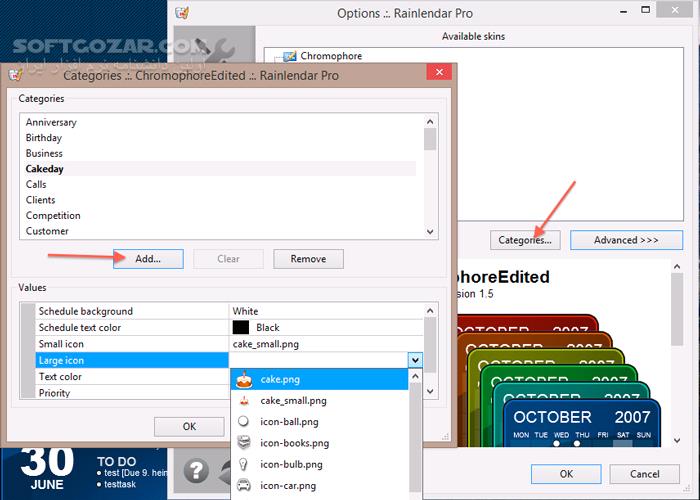Click the Black color swatch
This screenshot has height=500, width=700.
(x=241, y=327)
